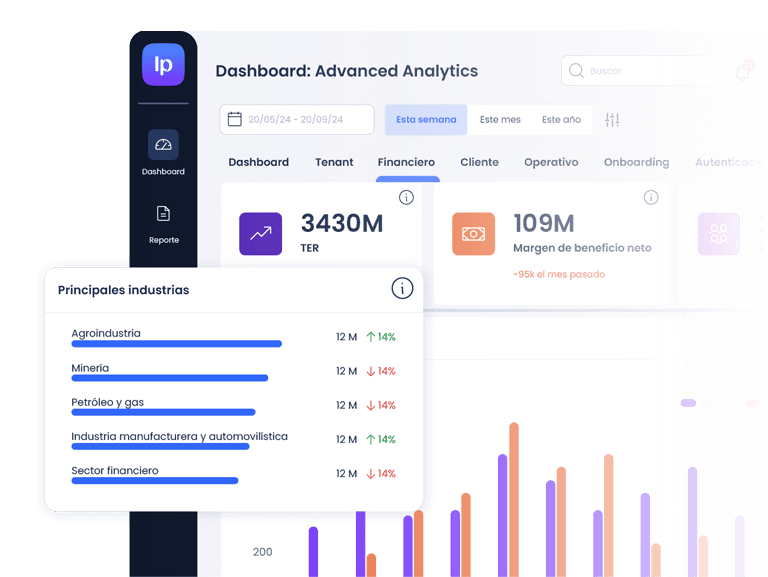Click Agroindustria 12 M value
This screenshot has height=577, width=768.
[x=346, y=337]
